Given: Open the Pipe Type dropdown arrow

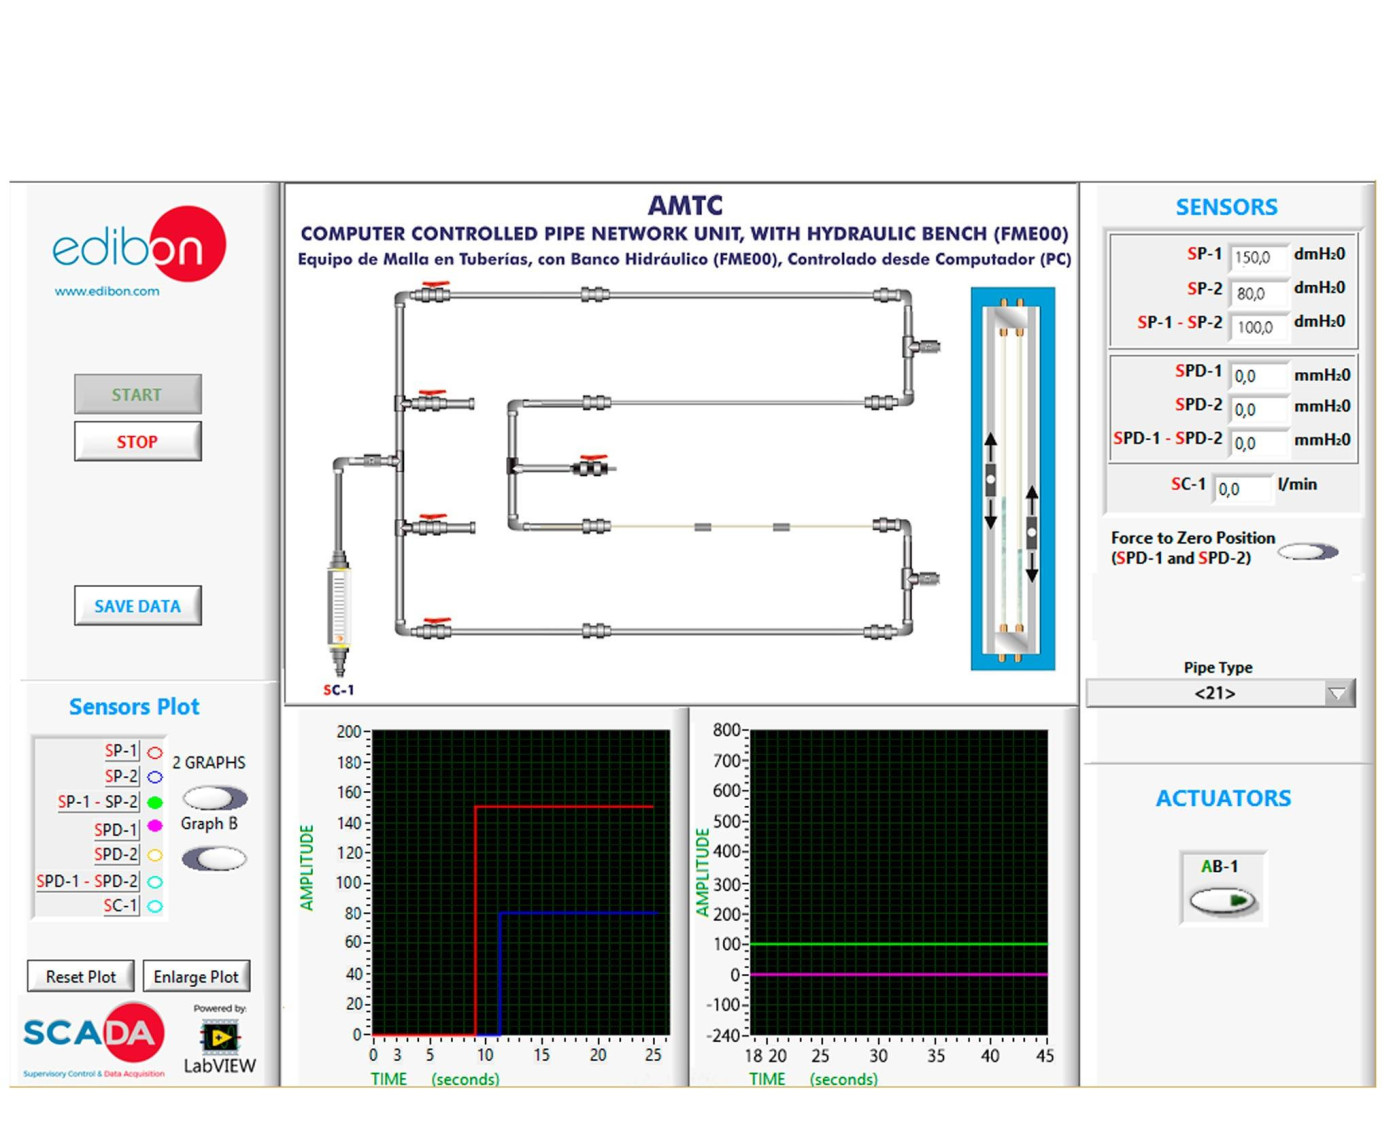Looking at the screenshot, I should [1338, 693].
